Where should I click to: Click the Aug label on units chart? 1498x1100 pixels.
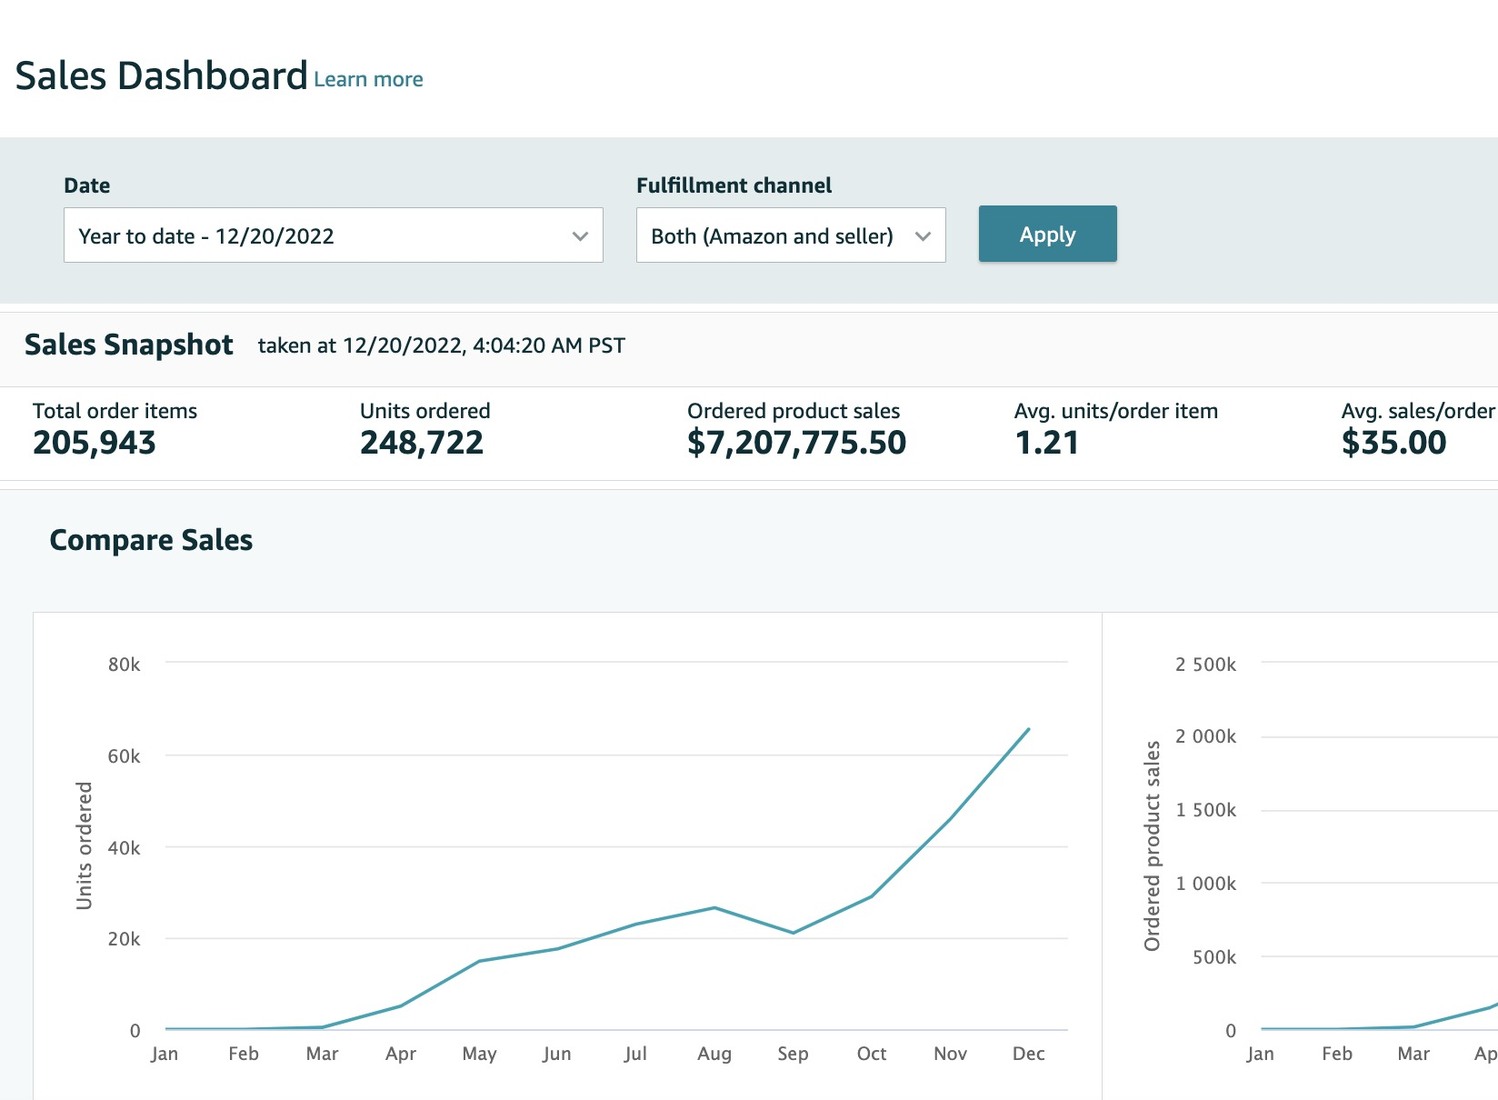(x=714, y=1054)
